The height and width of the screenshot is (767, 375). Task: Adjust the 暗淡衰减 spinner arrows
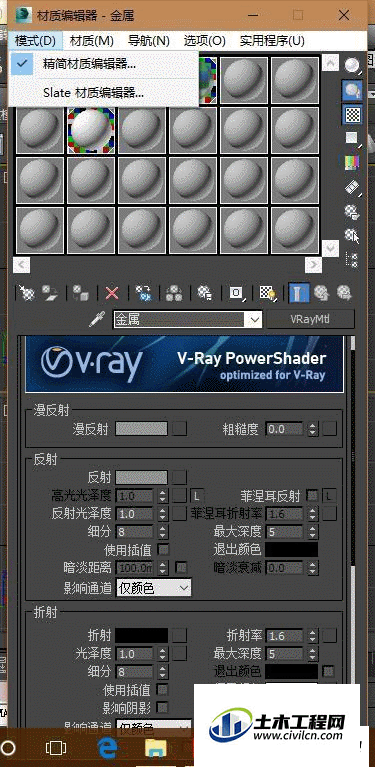(312, 568)
